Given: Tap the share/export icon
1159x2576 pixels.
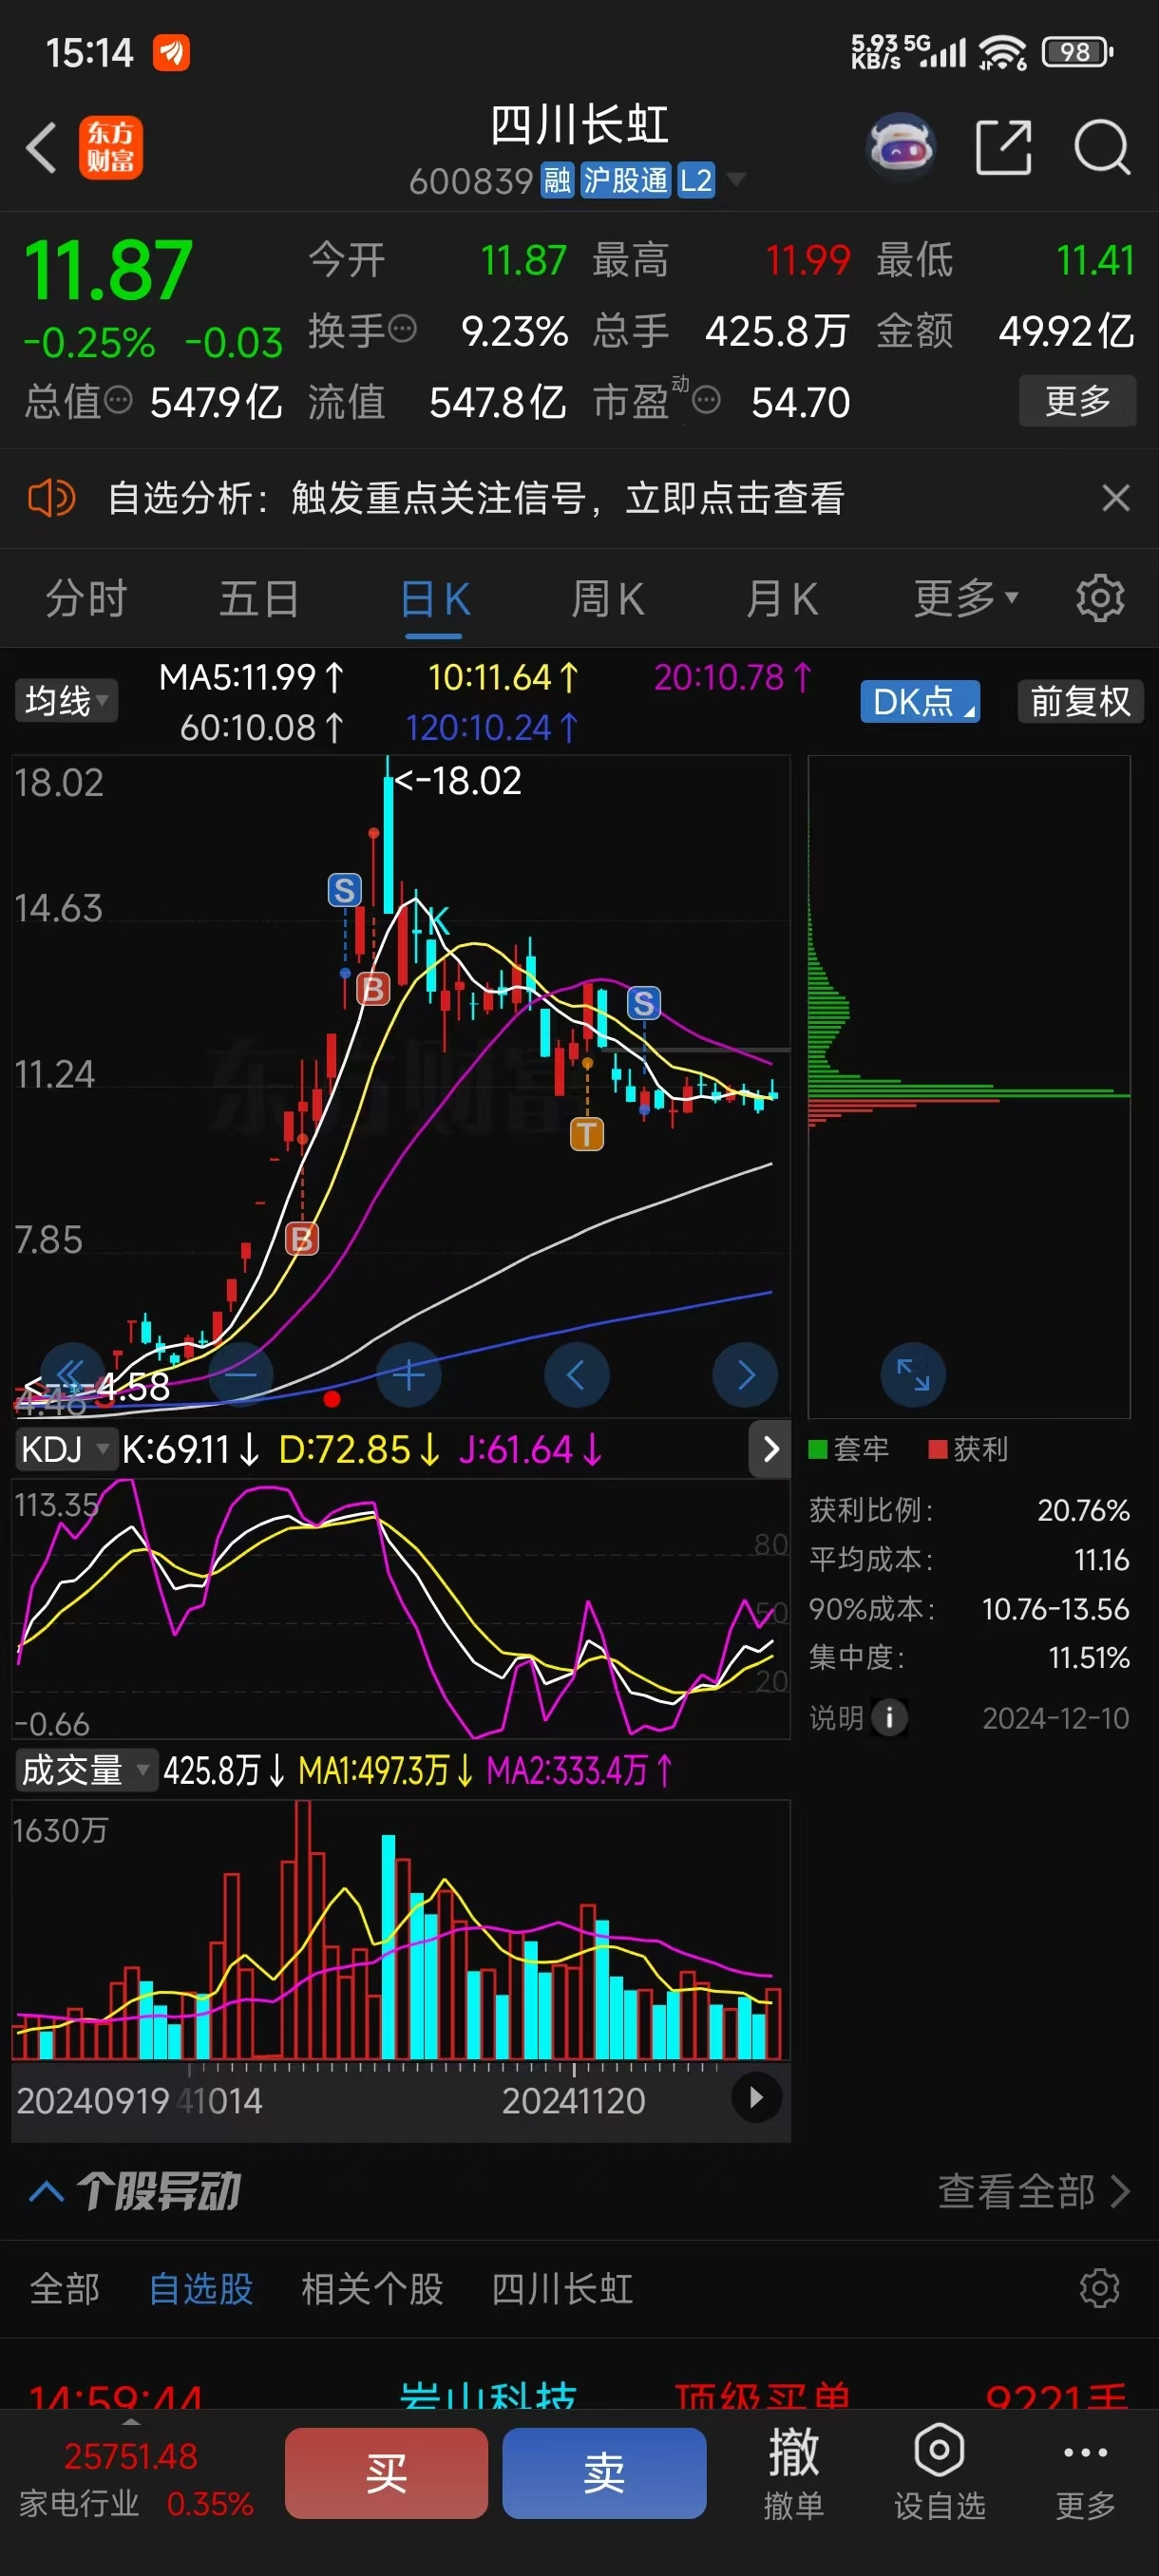Looking at the screenshot, I should pos(1003,148).
